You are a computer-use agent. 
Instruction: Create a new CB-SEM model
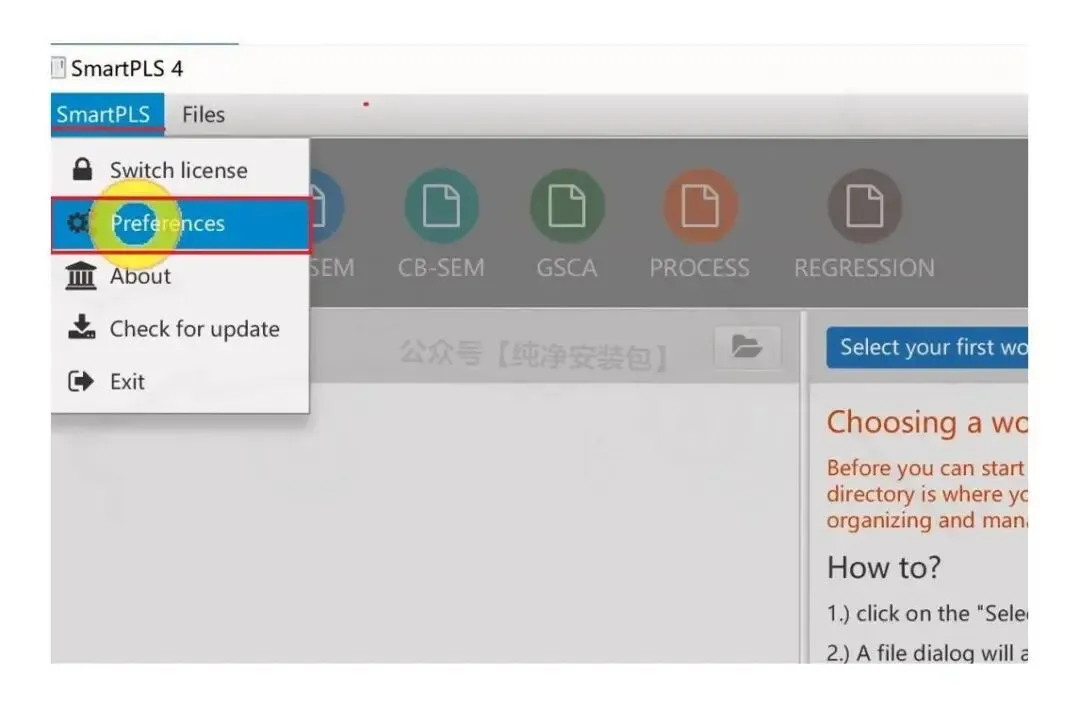pyautogui.click(x=441, y=205)
